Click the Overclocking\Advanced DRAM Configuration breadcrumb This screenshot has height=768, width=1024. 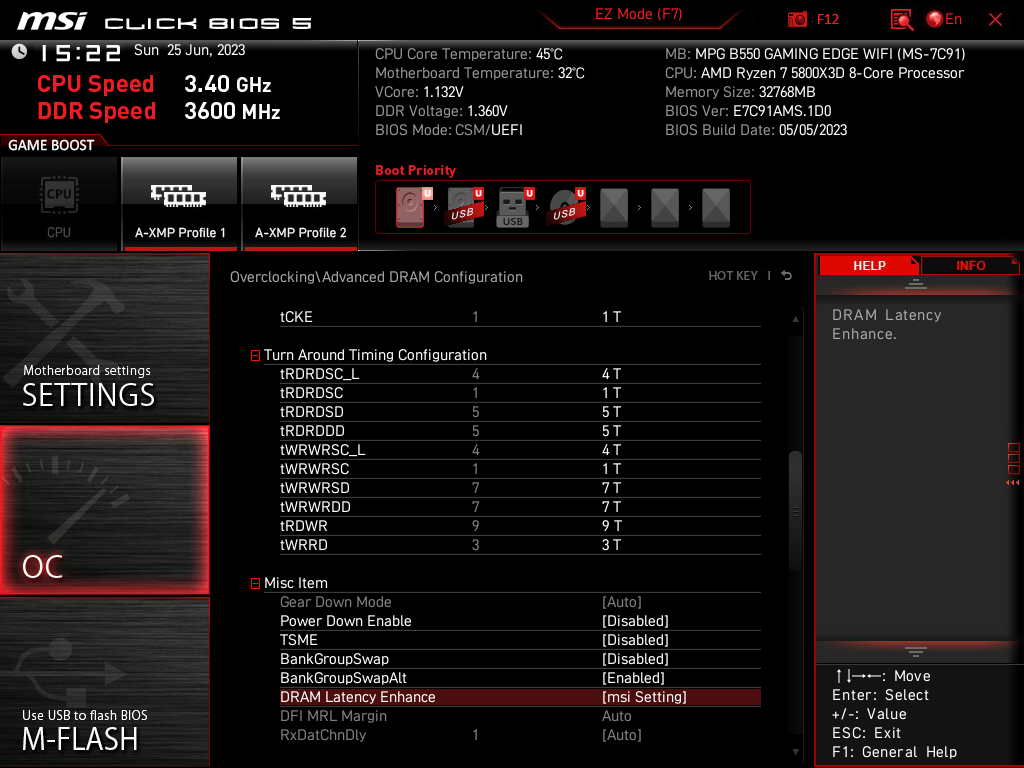(x=376, y=277)
